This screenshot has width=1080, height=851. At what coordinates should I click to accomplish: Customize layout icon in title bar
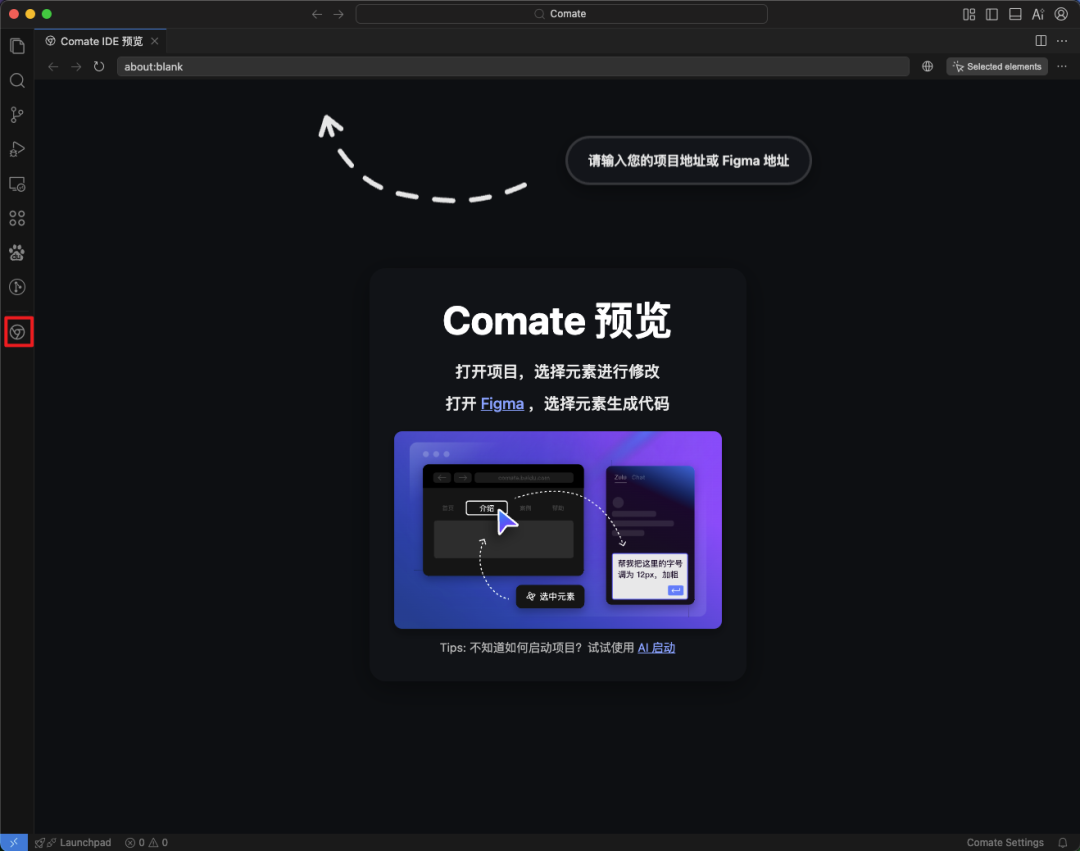pyautogui.click(x=969, y=14)
